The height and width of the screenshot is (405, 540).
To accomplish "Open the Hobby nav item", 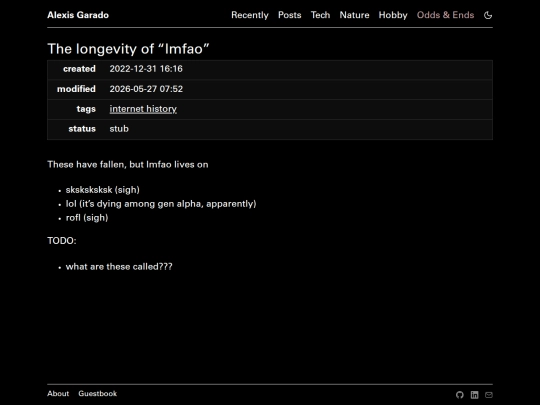I will click(x=393, y=15).
